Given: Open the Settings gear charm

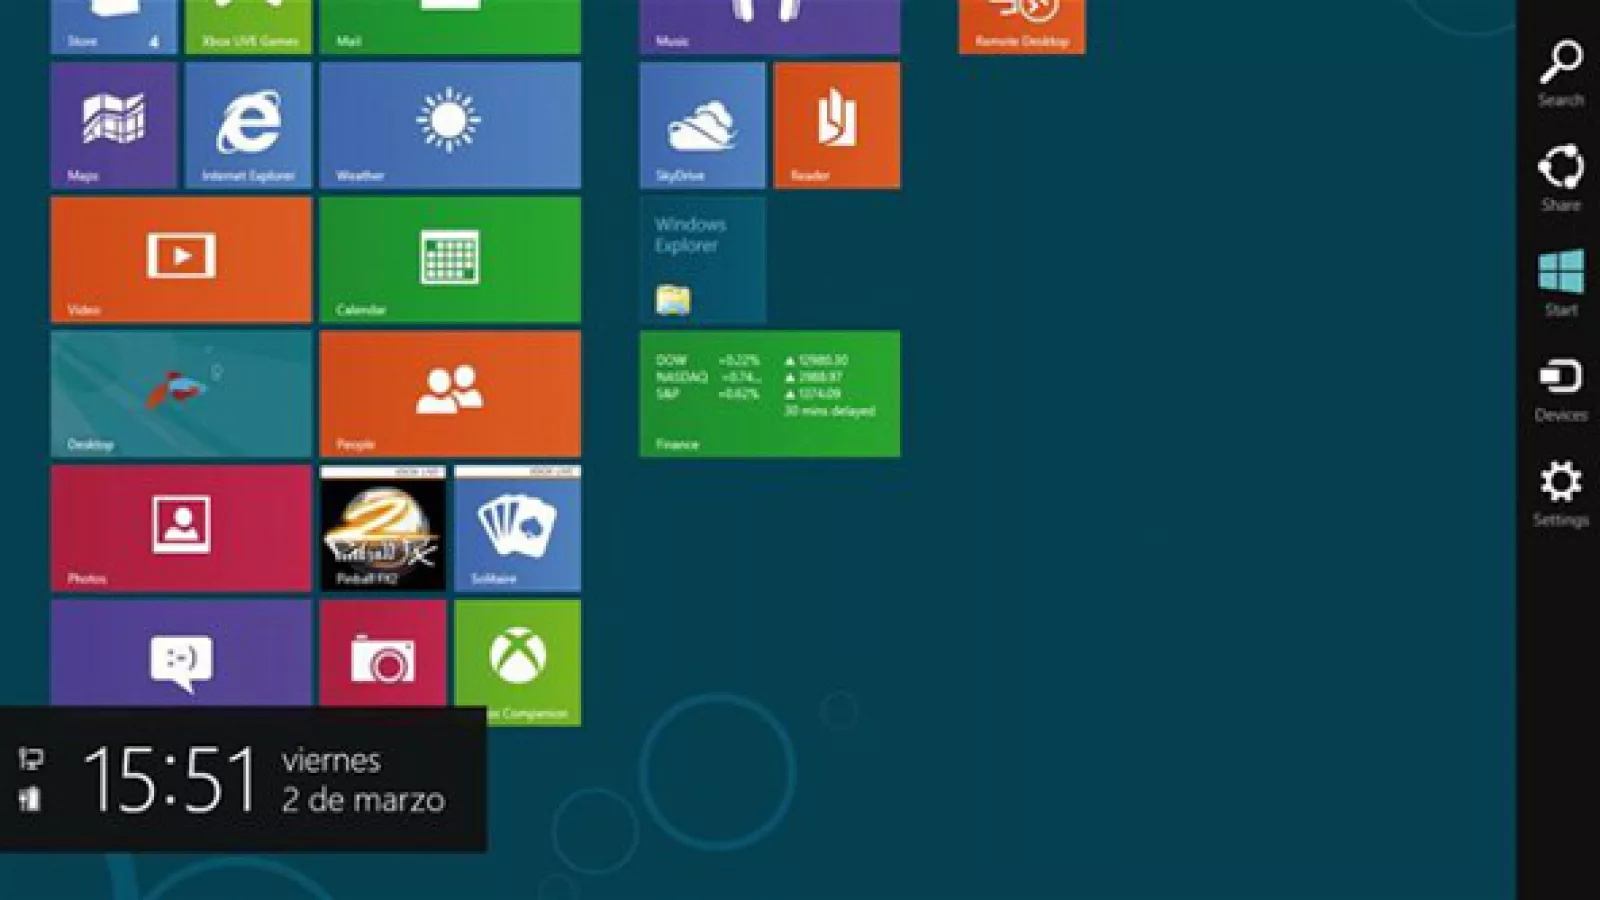Looking at the screenshot, I should click(1560, 492).
